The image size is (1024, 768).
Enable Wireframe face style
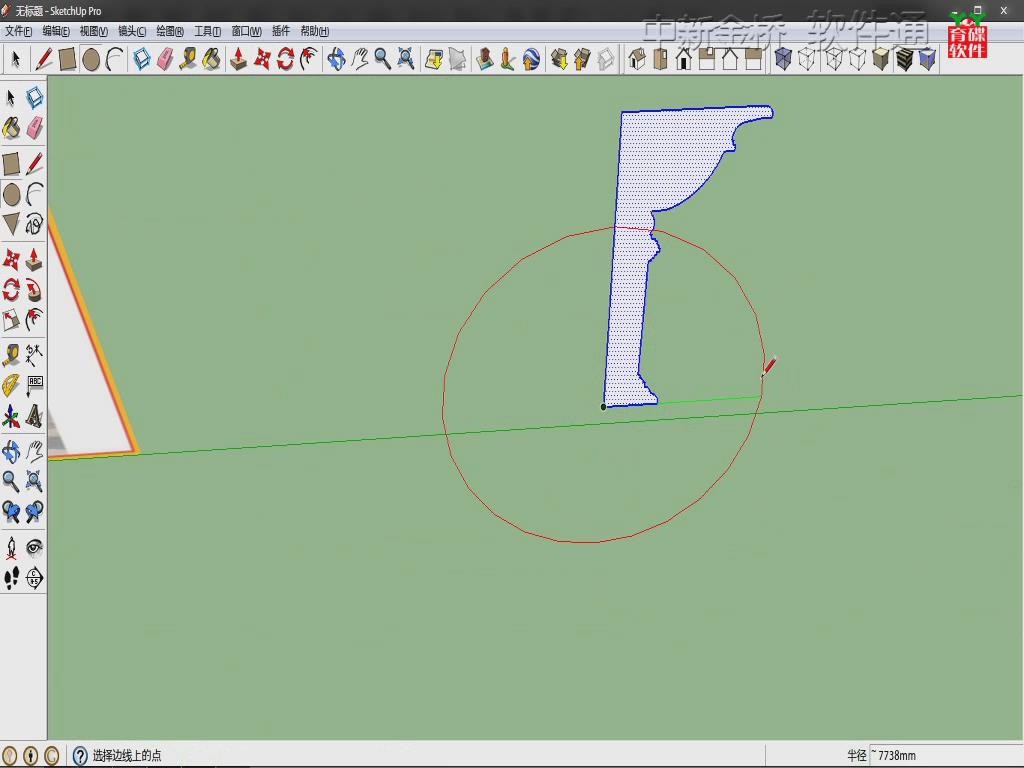[x=834, y=59]
